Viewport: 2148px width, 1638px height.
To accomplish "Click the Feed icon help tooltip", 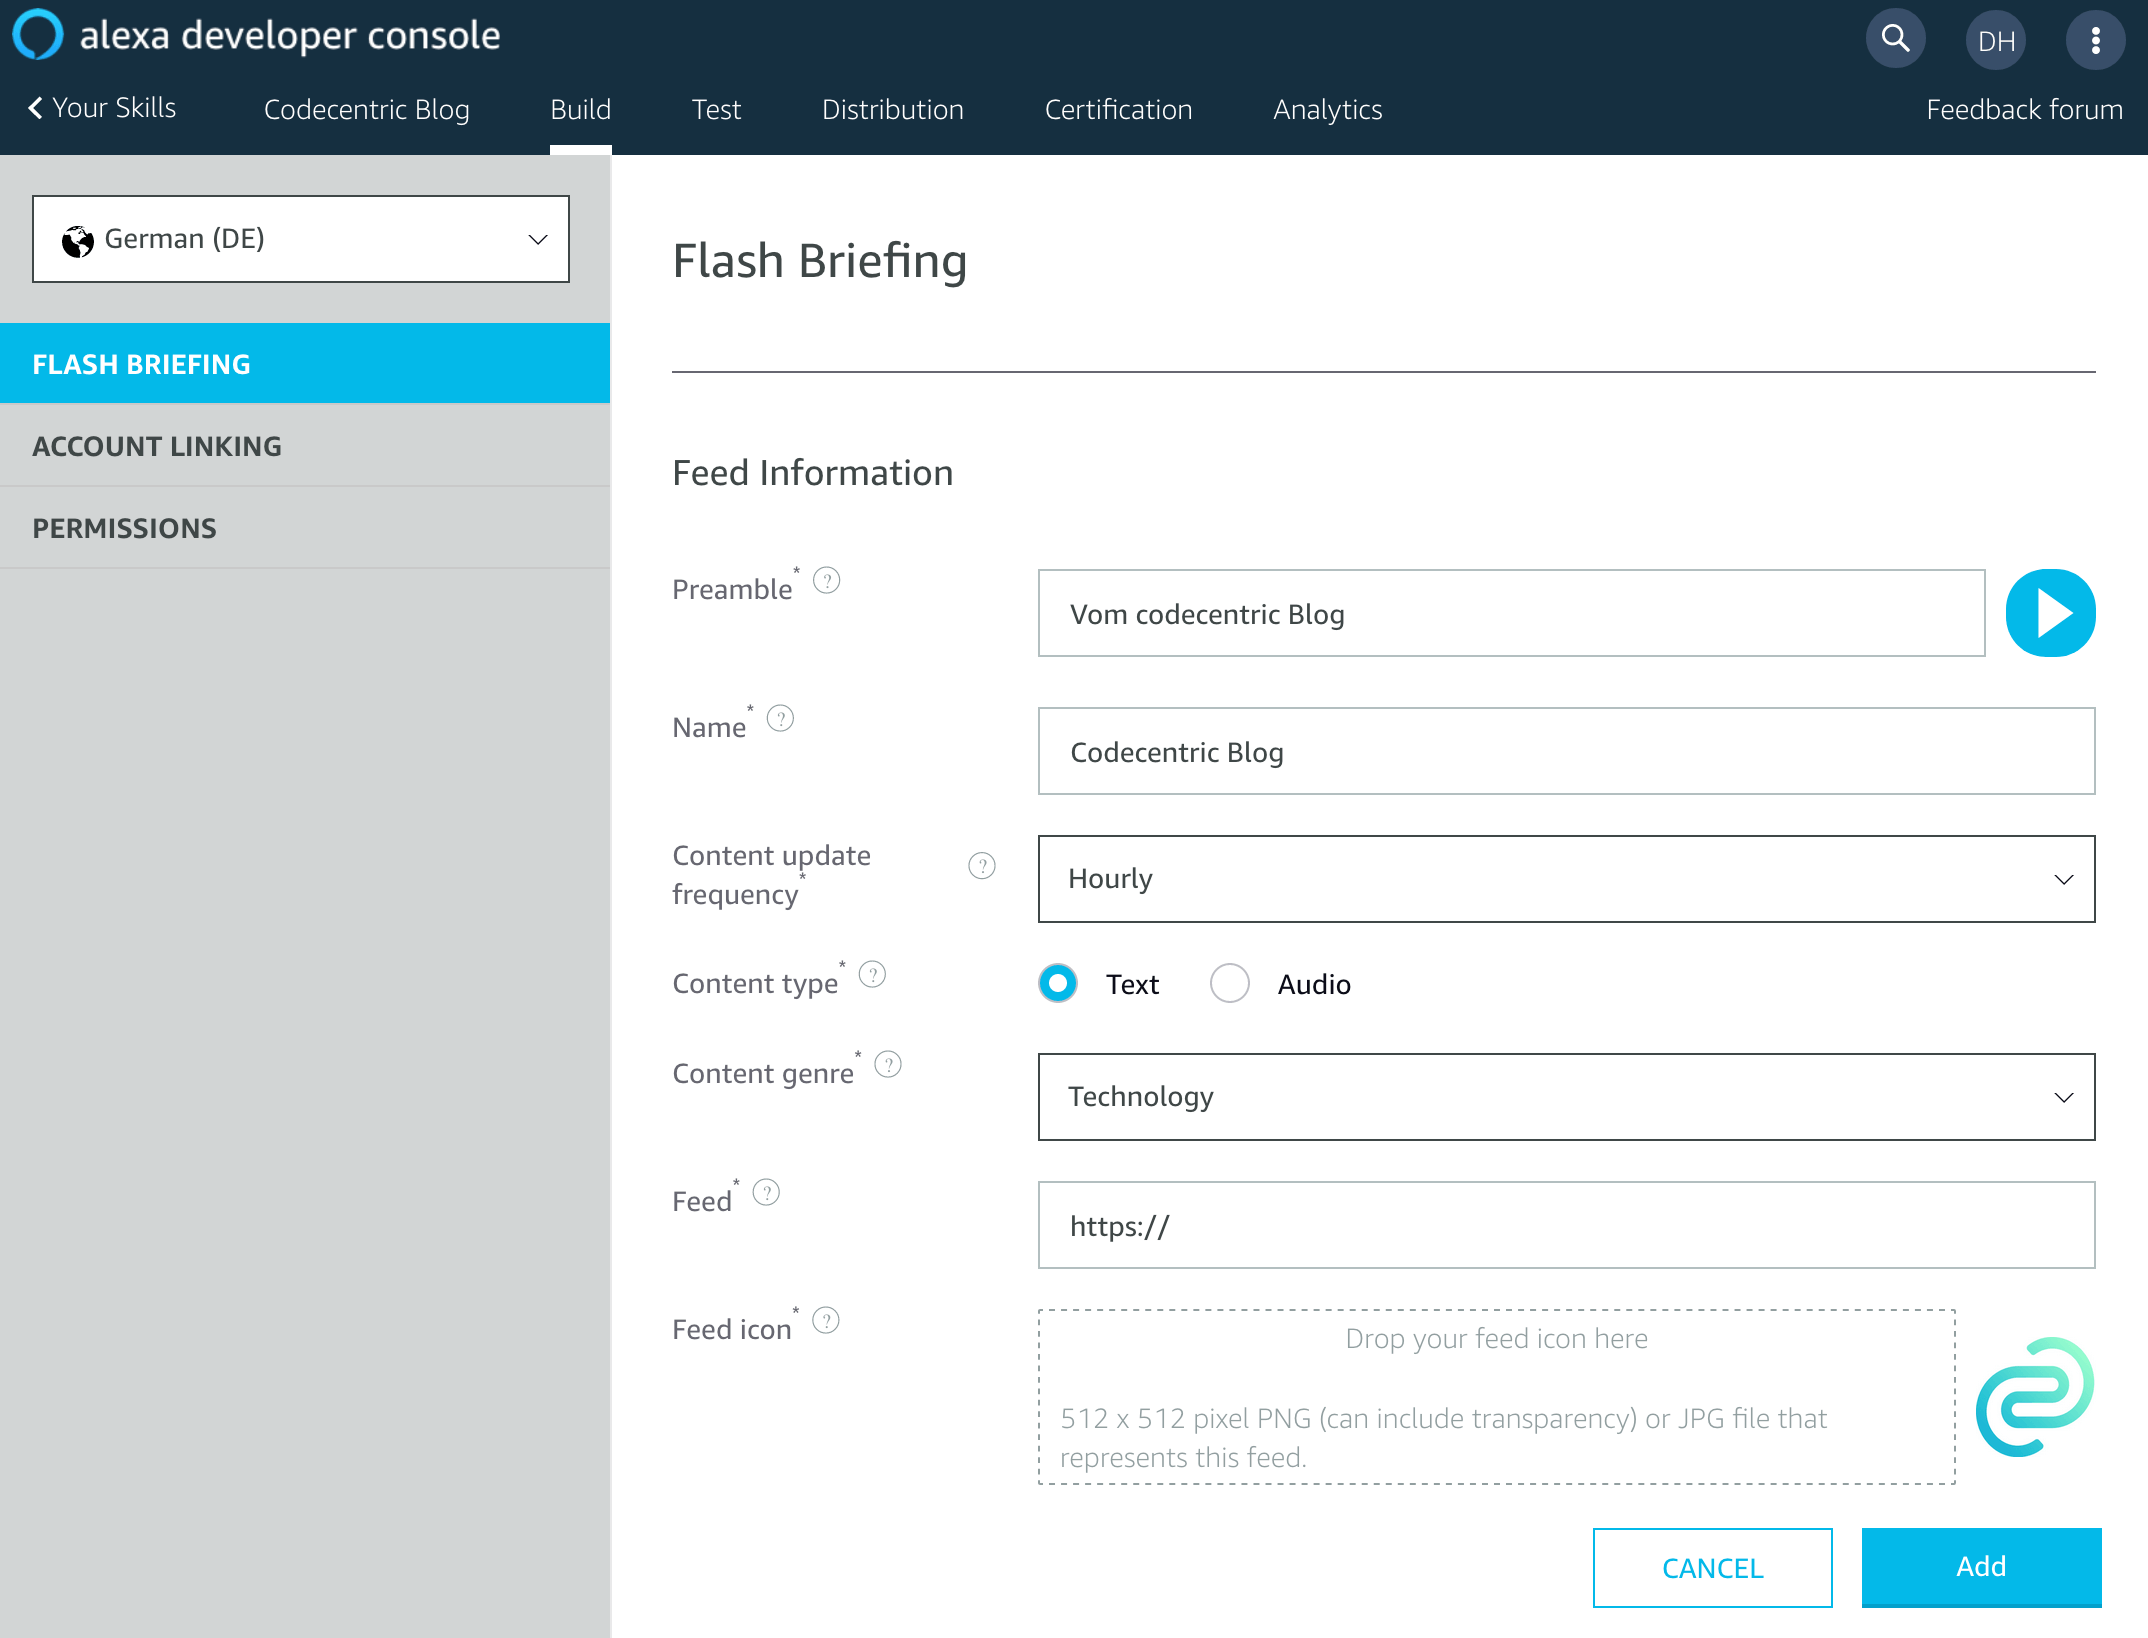I will click(x=826, y=1320).
